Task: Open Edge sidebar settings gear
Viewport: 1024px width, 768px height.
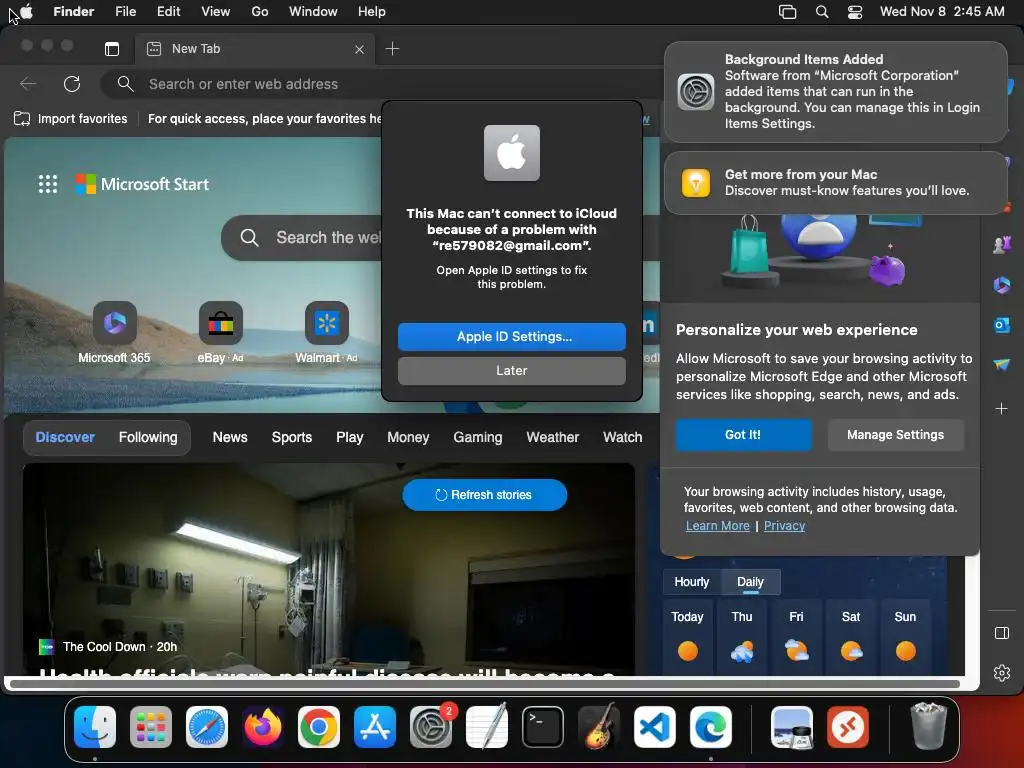Action: coord(1002,673)
